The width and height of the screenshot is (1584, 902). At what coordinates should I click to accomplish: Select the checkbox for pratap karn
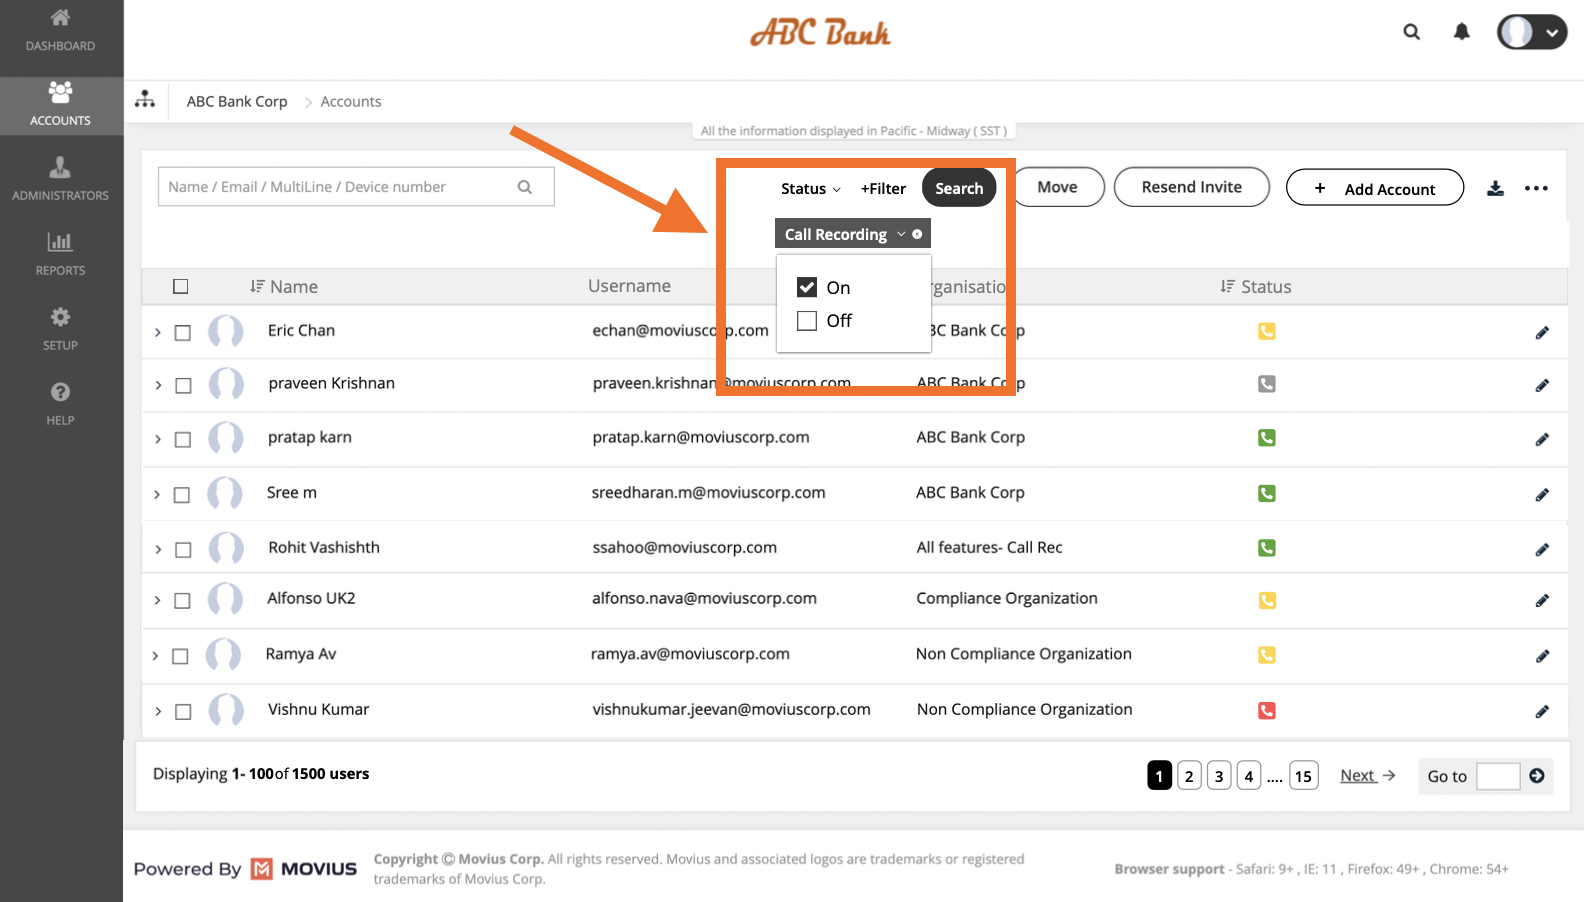point(183,440)
